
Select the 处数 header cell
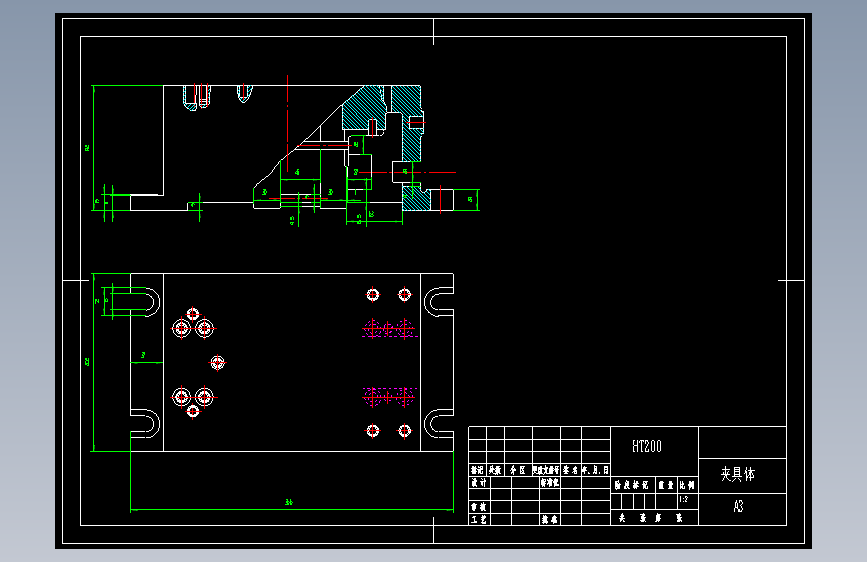495,470
